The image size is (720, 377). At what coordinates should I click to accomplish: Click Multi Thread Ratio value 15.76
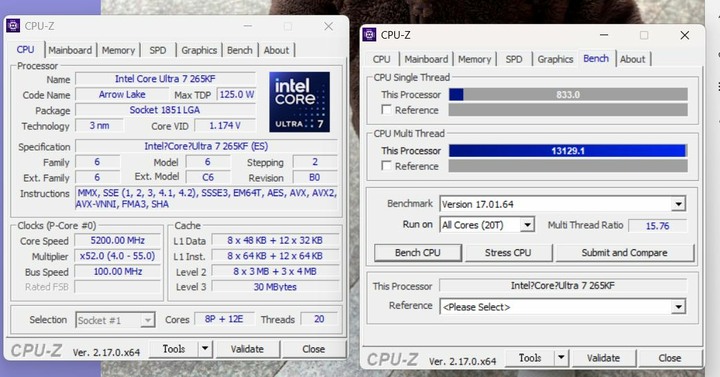point(658,225)
